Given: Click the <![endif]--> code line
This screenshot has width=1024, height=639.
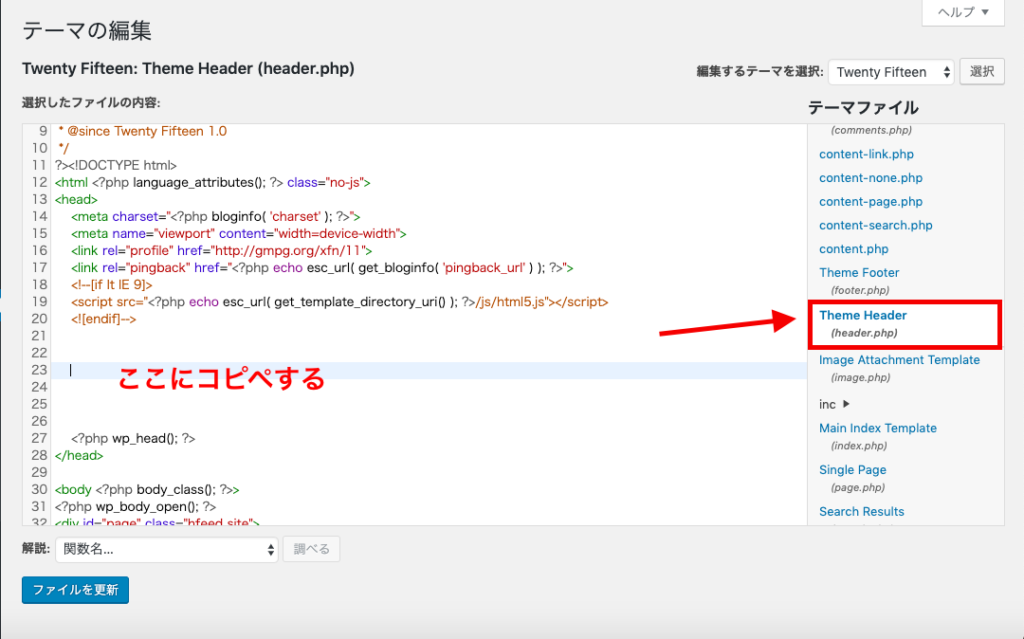Looking at the screenshot, I should tap(103, 319).
